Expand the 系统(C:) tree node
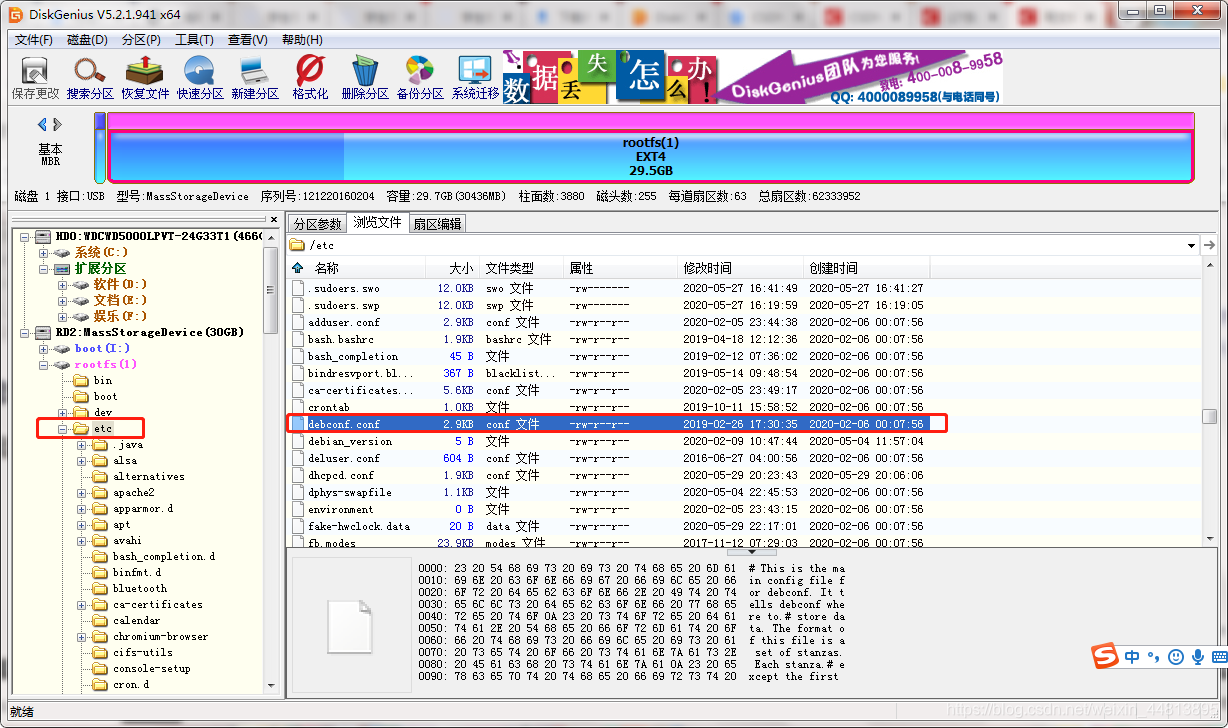 (x=43, y=252)
